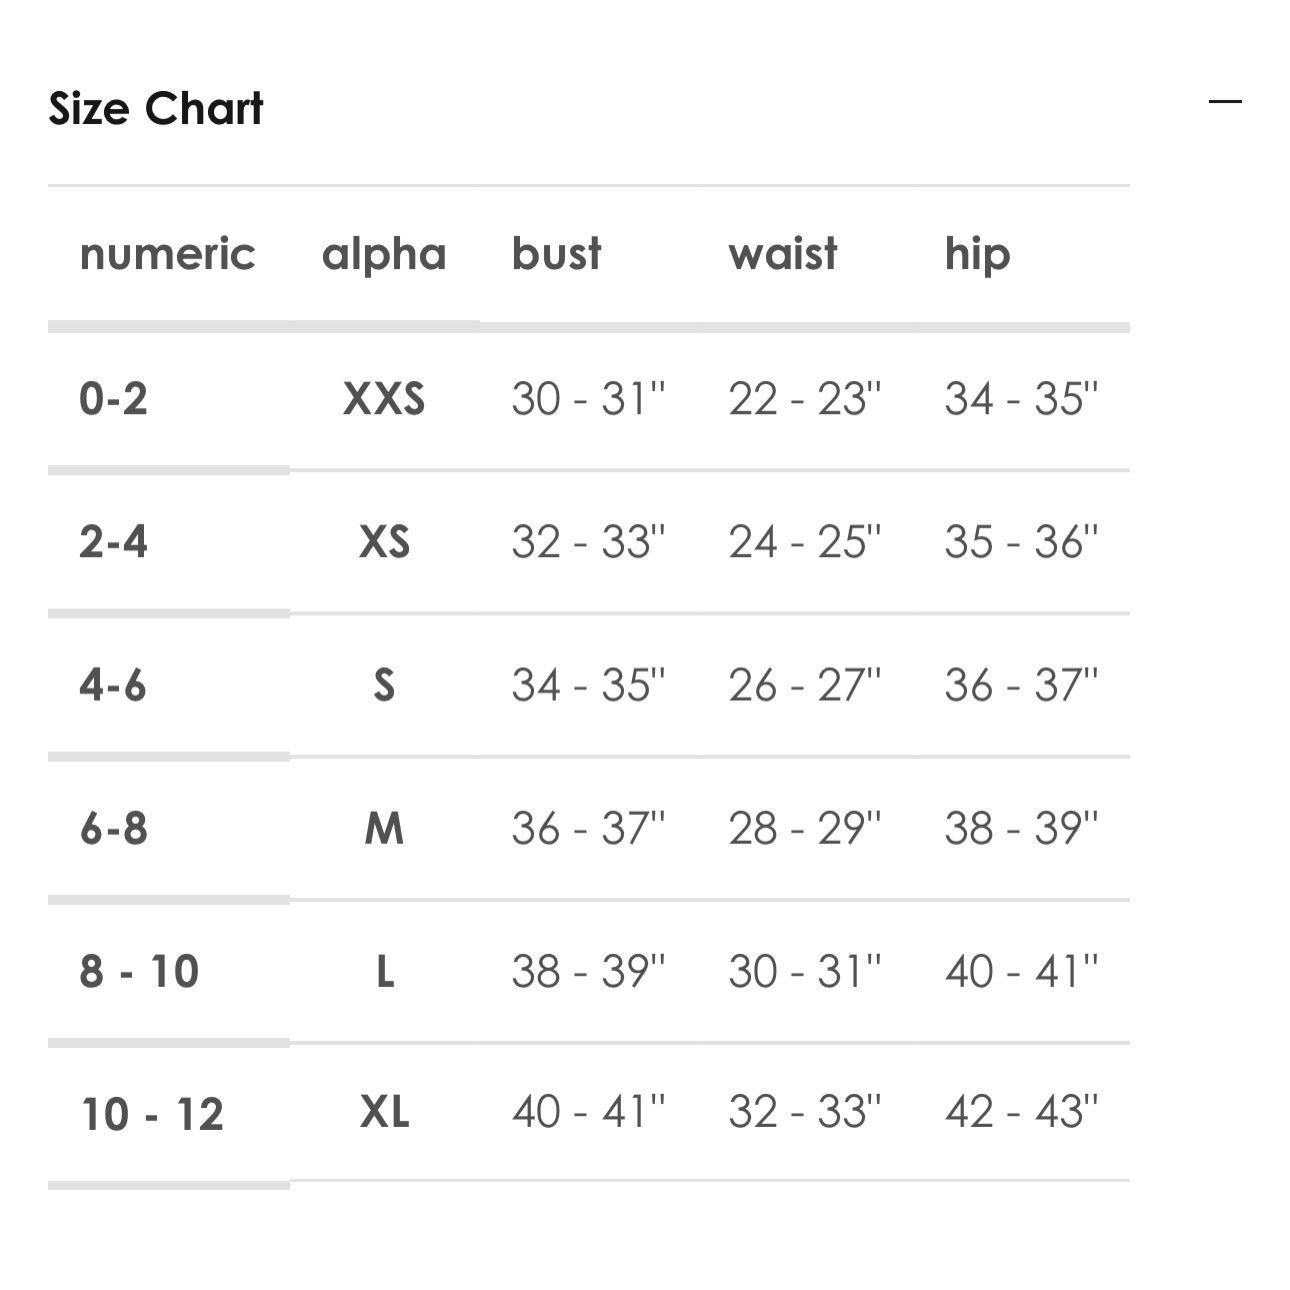This screenshot has width=1290, height=1290.
Task: Click the hip column header
Action: (x=977, y=256)
